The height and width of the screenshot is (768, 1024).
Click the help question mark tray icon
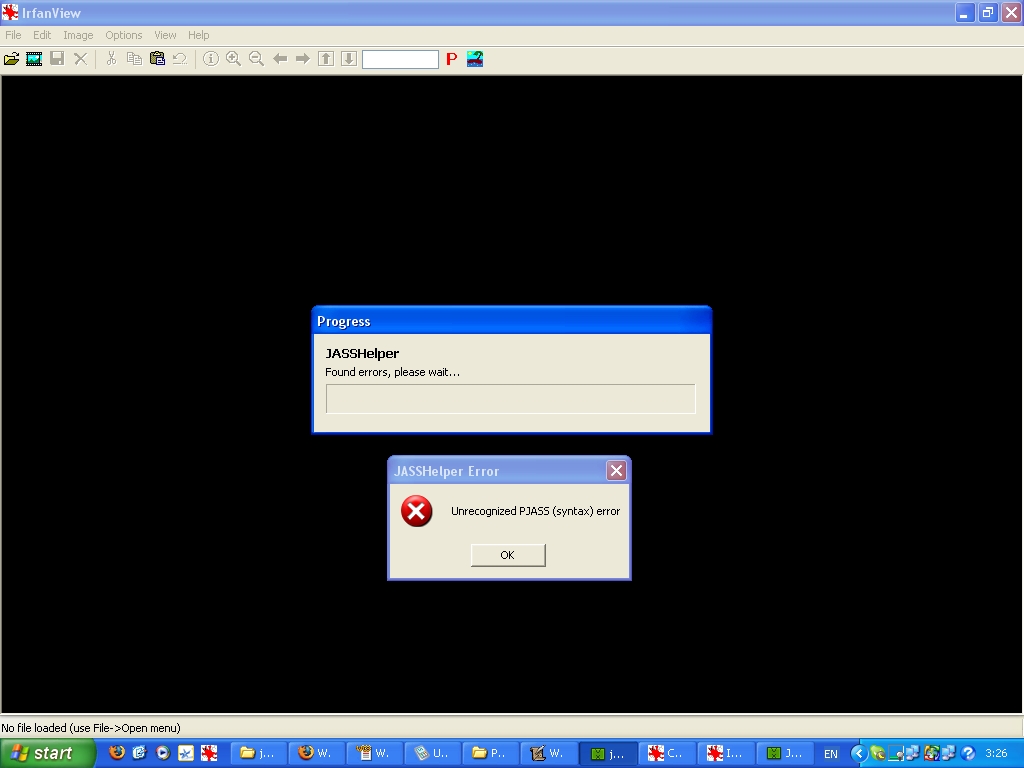click(x=967, y=754)
